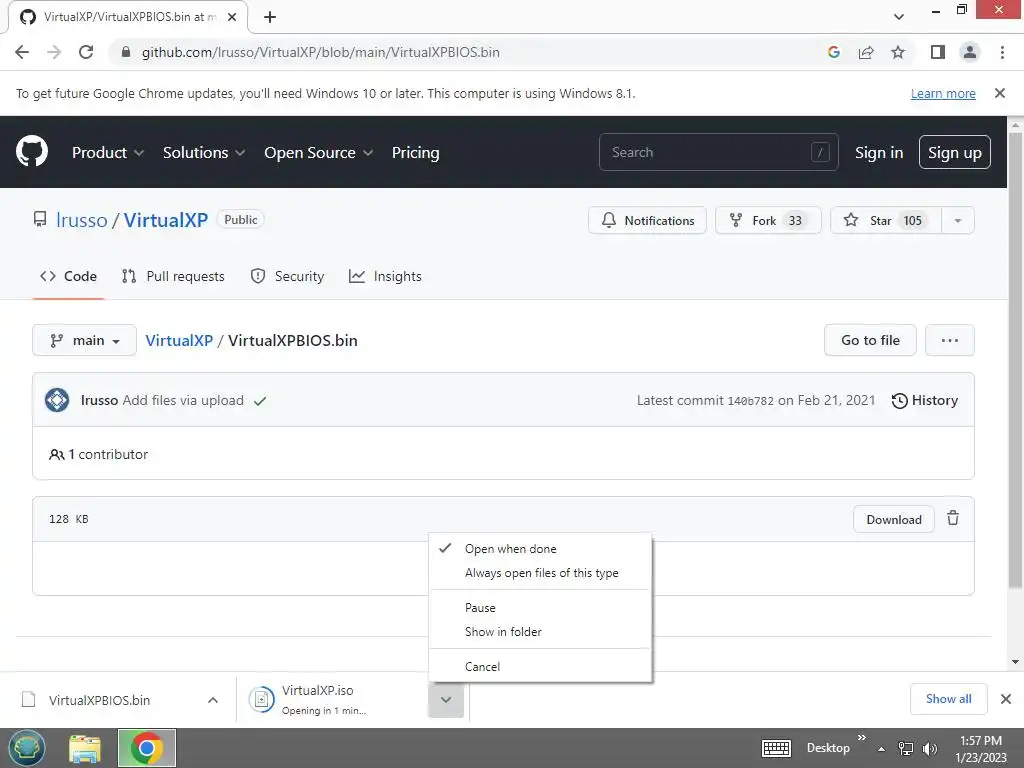Viewport: 1024px width, 768px height.
Task: Open VirtualXPBIOS.bin download options chevron
Action: [x=213, y=700]
